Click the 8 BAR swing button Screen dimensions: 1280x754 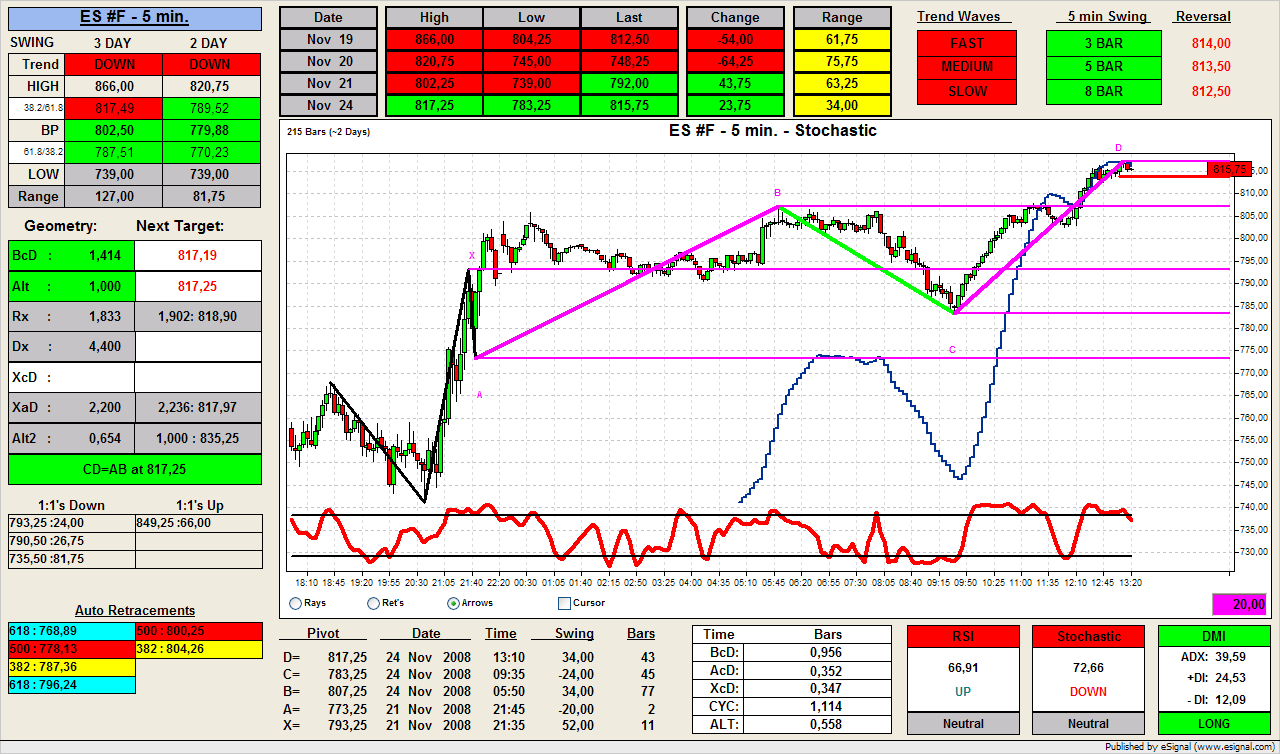pyautogui.click(x=1104, y=91)
